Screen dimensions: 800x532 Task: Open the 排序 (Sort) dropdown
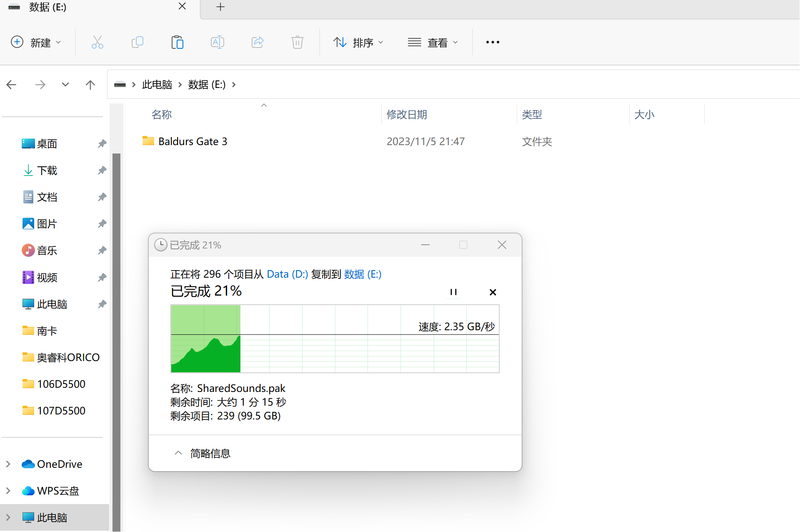358,42
